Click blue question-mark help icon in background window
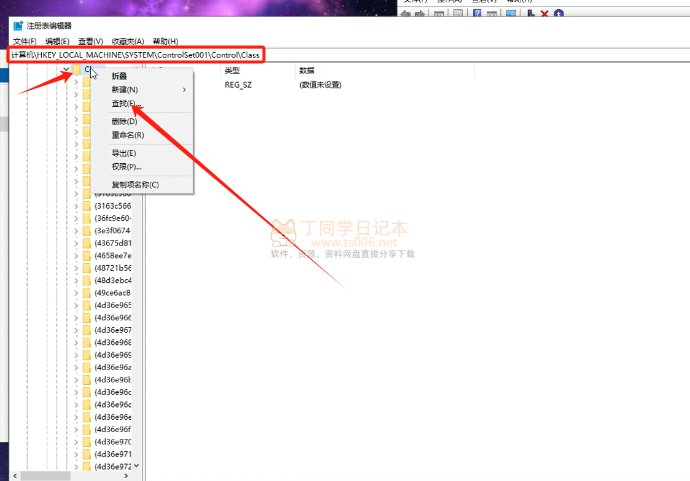The width and height of the screenshot is (690, 481). (477, 13)
